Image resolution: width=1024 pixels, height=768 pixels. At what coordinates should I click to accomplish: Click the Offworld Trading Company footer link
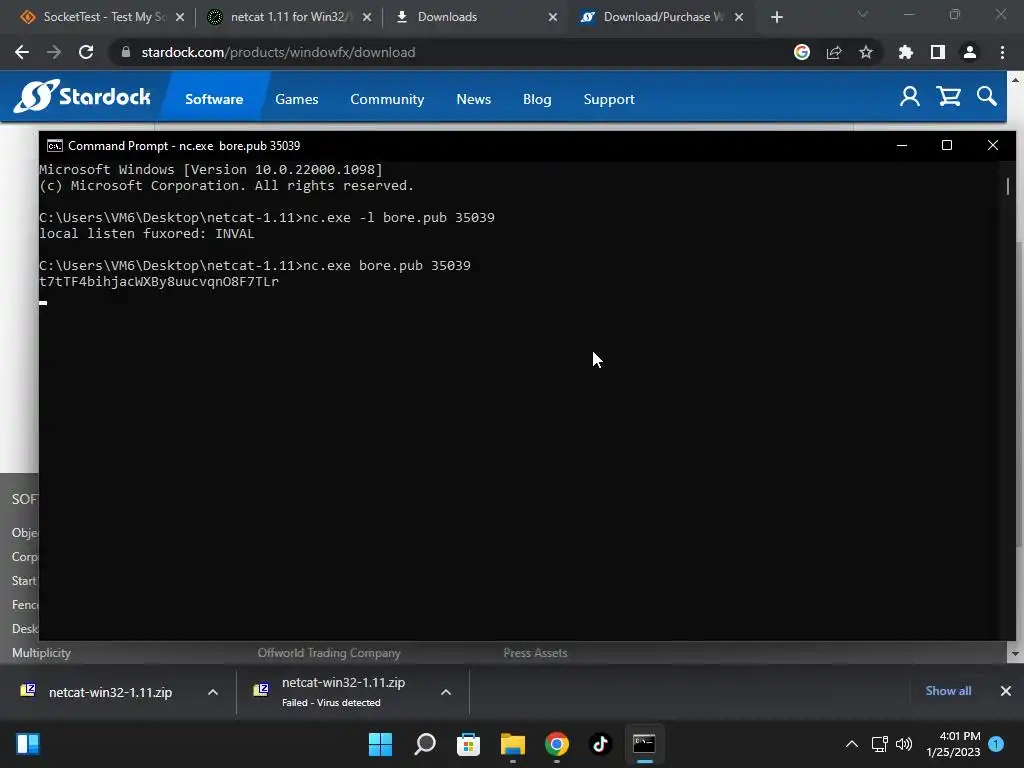point(328,653)
